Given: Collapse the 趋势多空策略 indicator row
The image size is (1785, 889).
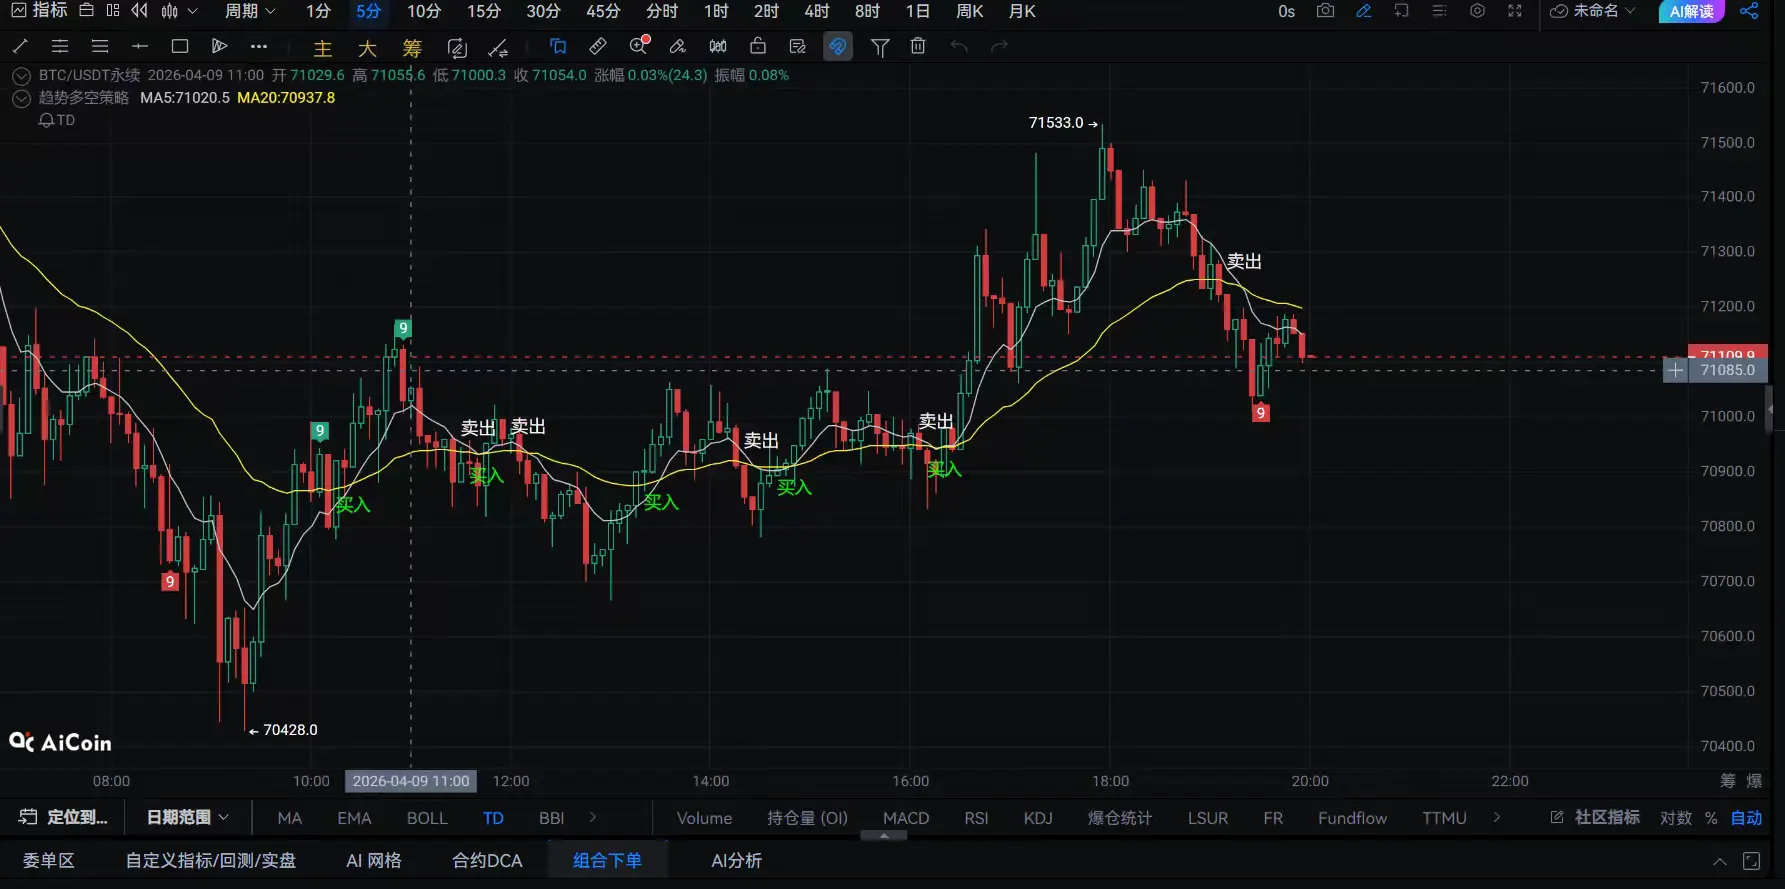Looking at the screenshot, I should [21, 98].
